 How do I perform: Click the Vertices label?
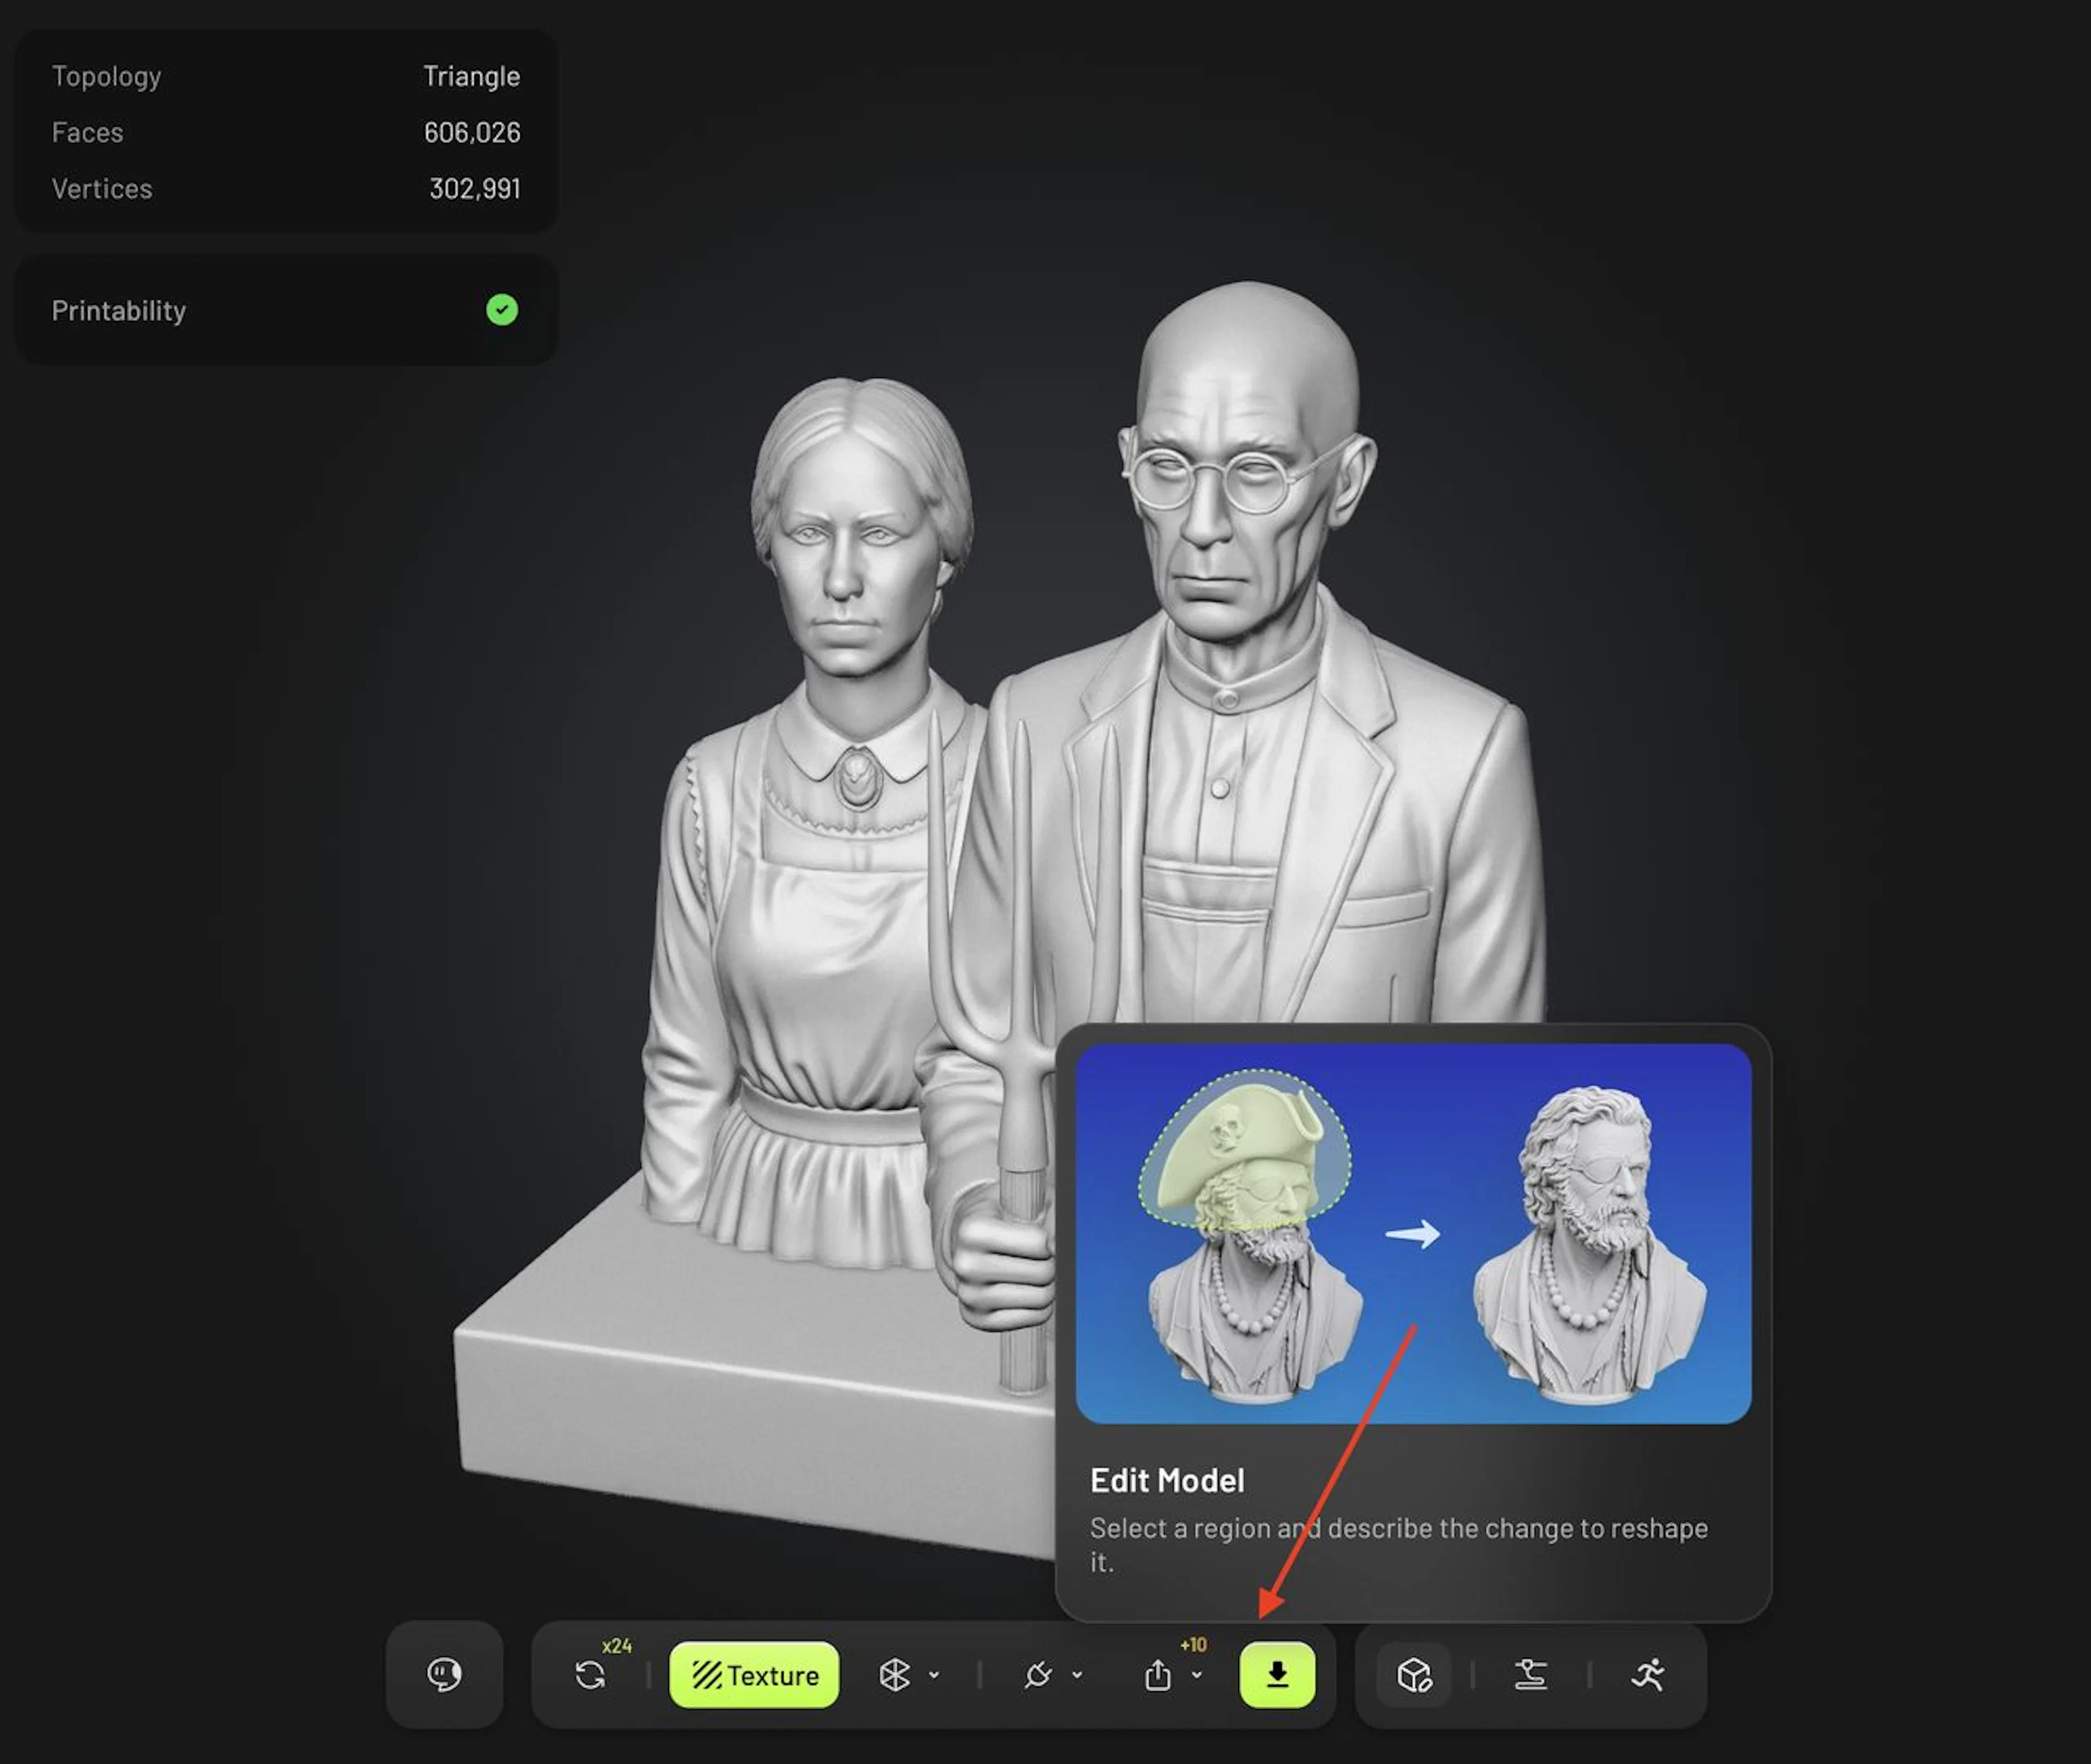(102, 188)
